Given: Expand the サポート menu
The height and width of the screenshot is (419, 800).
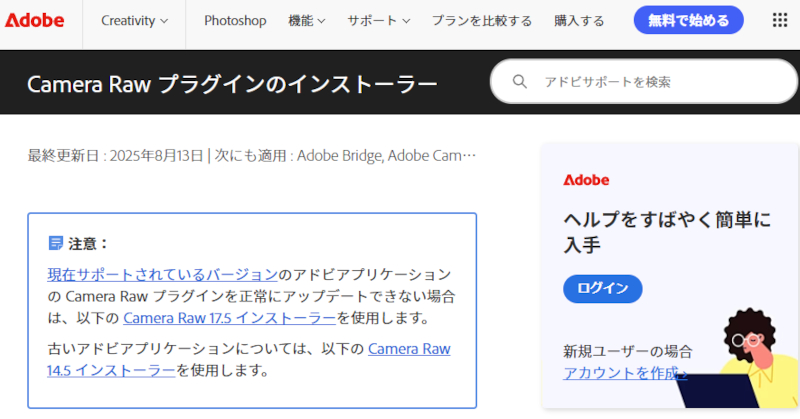Looking at the screenshot, I should coord(379,20).
